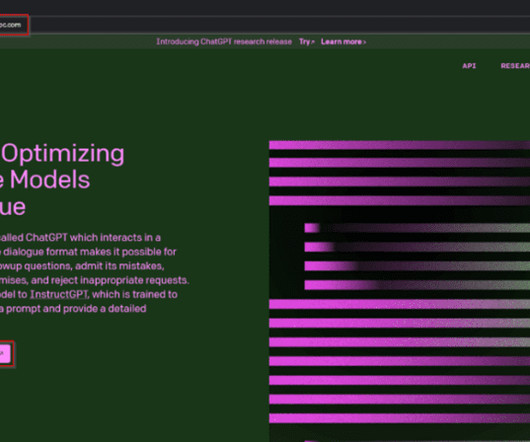
Task: Click the Try link in banner
Action: 307,42
